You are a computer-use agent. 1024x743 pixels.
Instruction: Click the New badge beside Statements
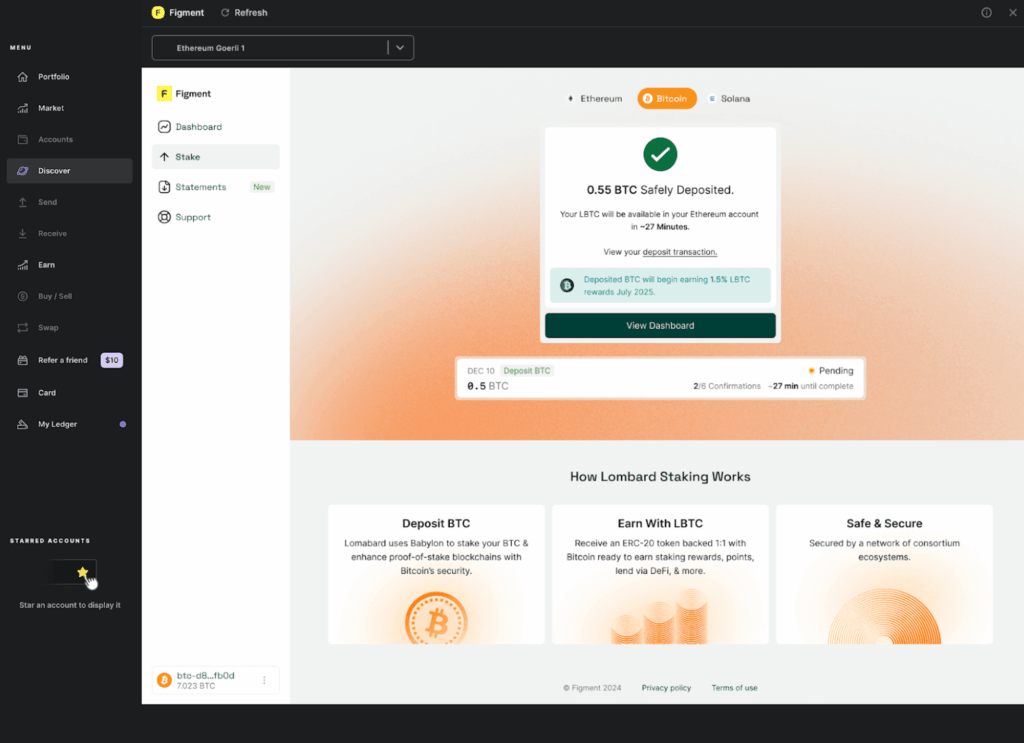(262, 187)
